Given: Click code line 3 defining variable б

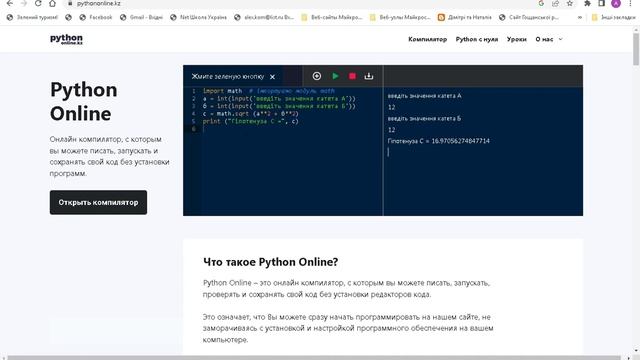Looking at the screenshot, I should tap(279, 106).
